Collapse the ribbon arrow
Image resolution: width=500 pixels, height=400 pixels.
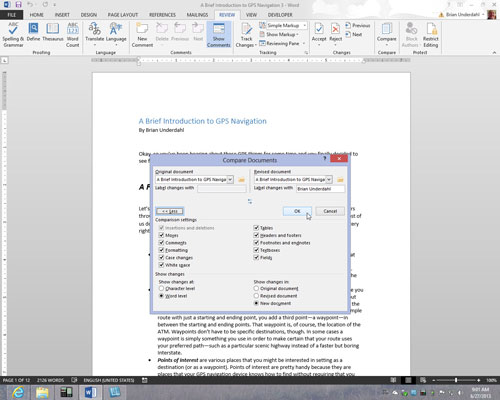(x=494, y=52)
